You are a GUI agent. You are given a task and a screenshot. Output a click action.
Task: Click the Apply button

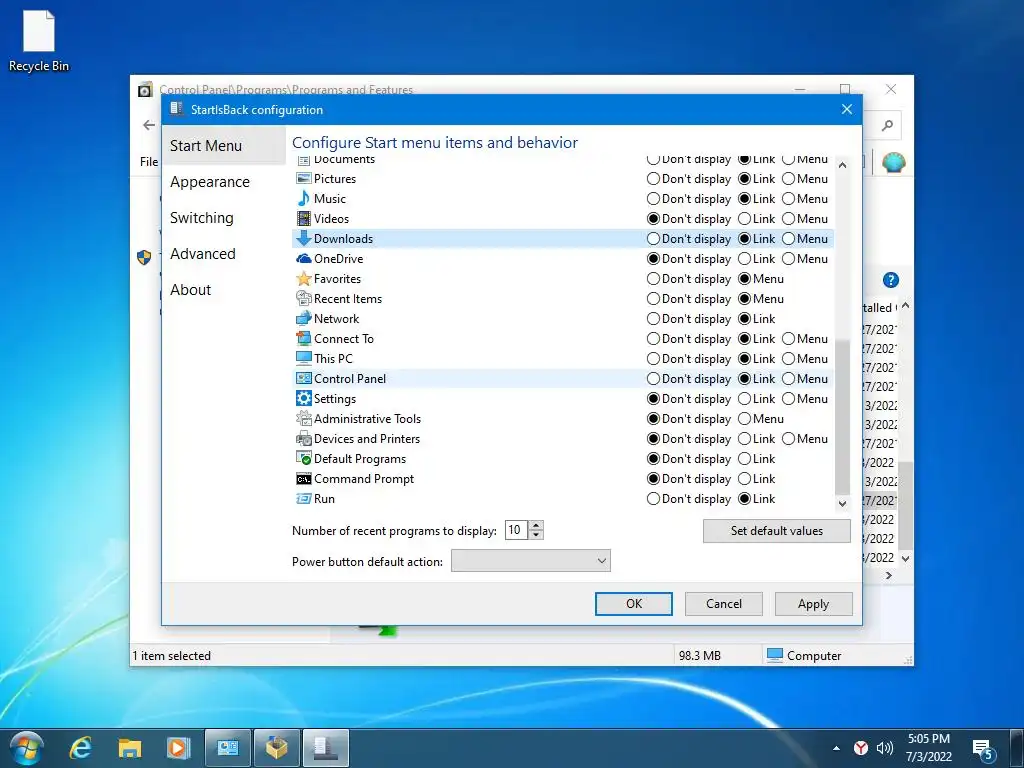click(x=813, y=603)
